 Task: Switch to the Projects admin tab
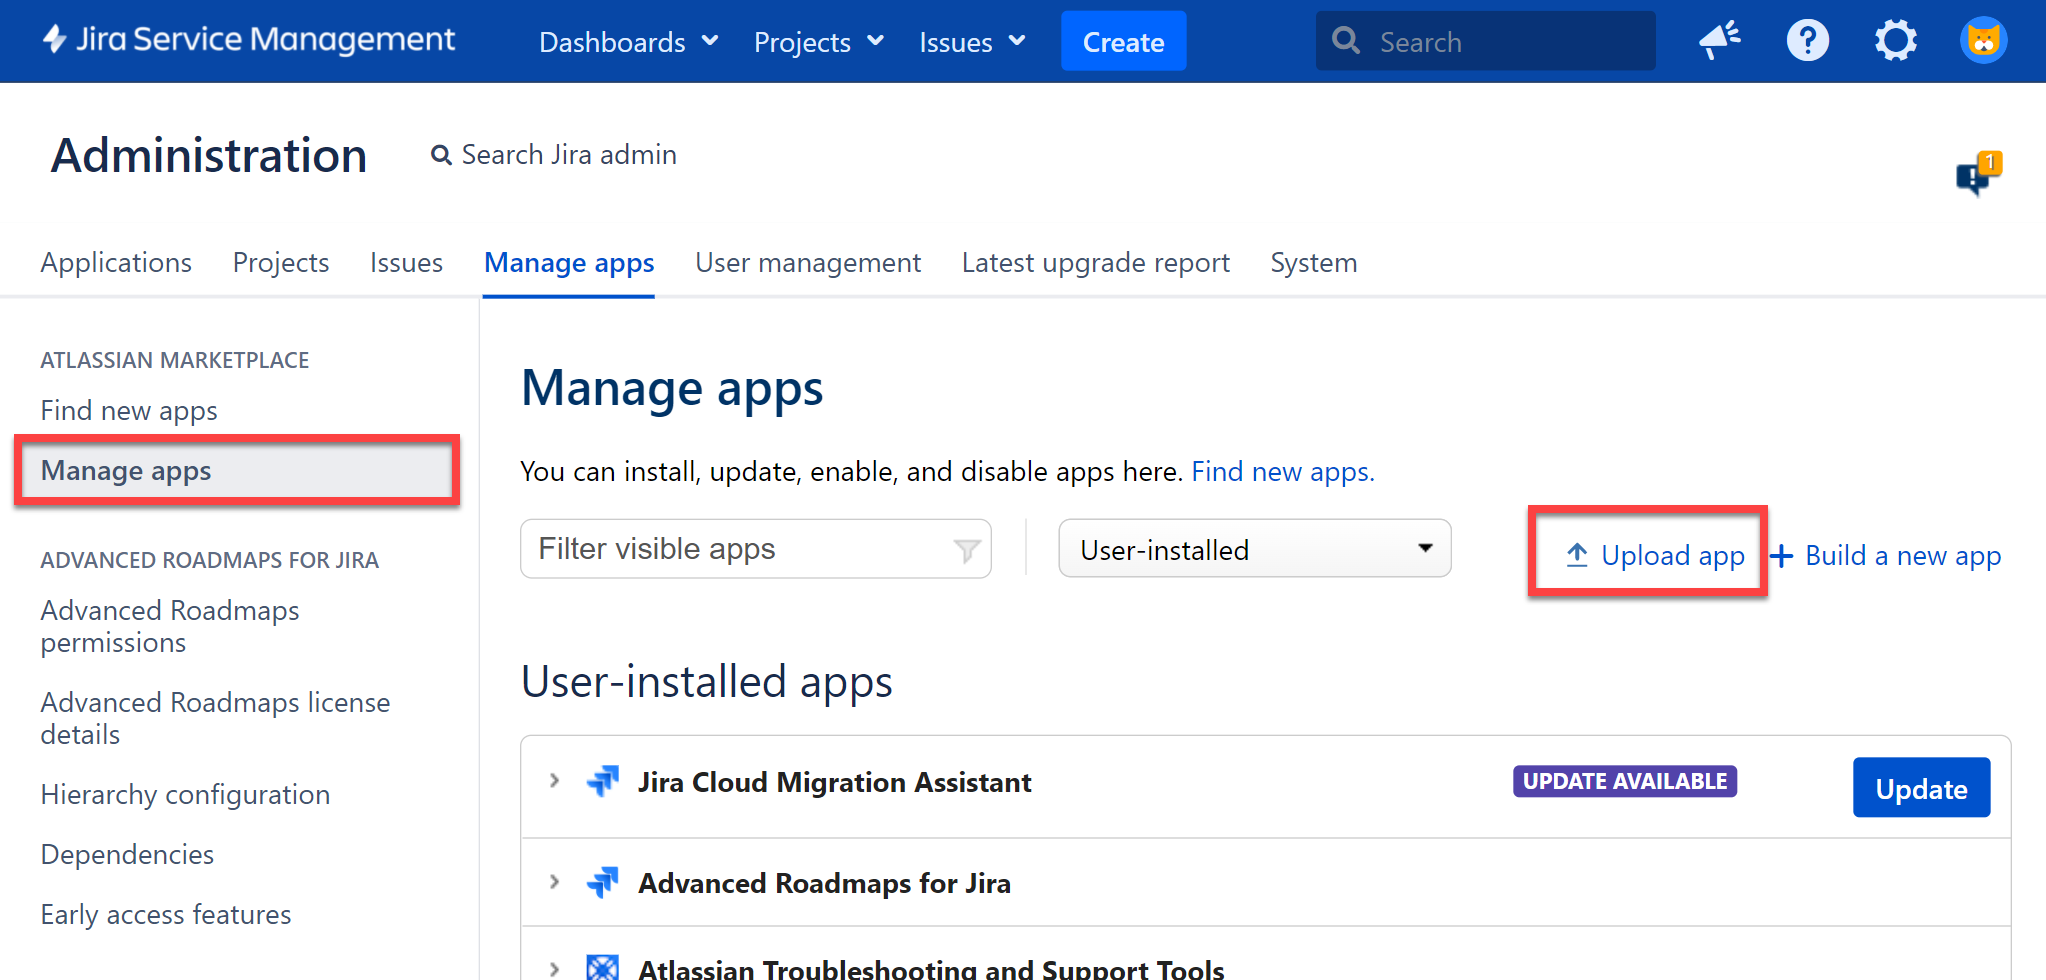(x=281, y=262)
